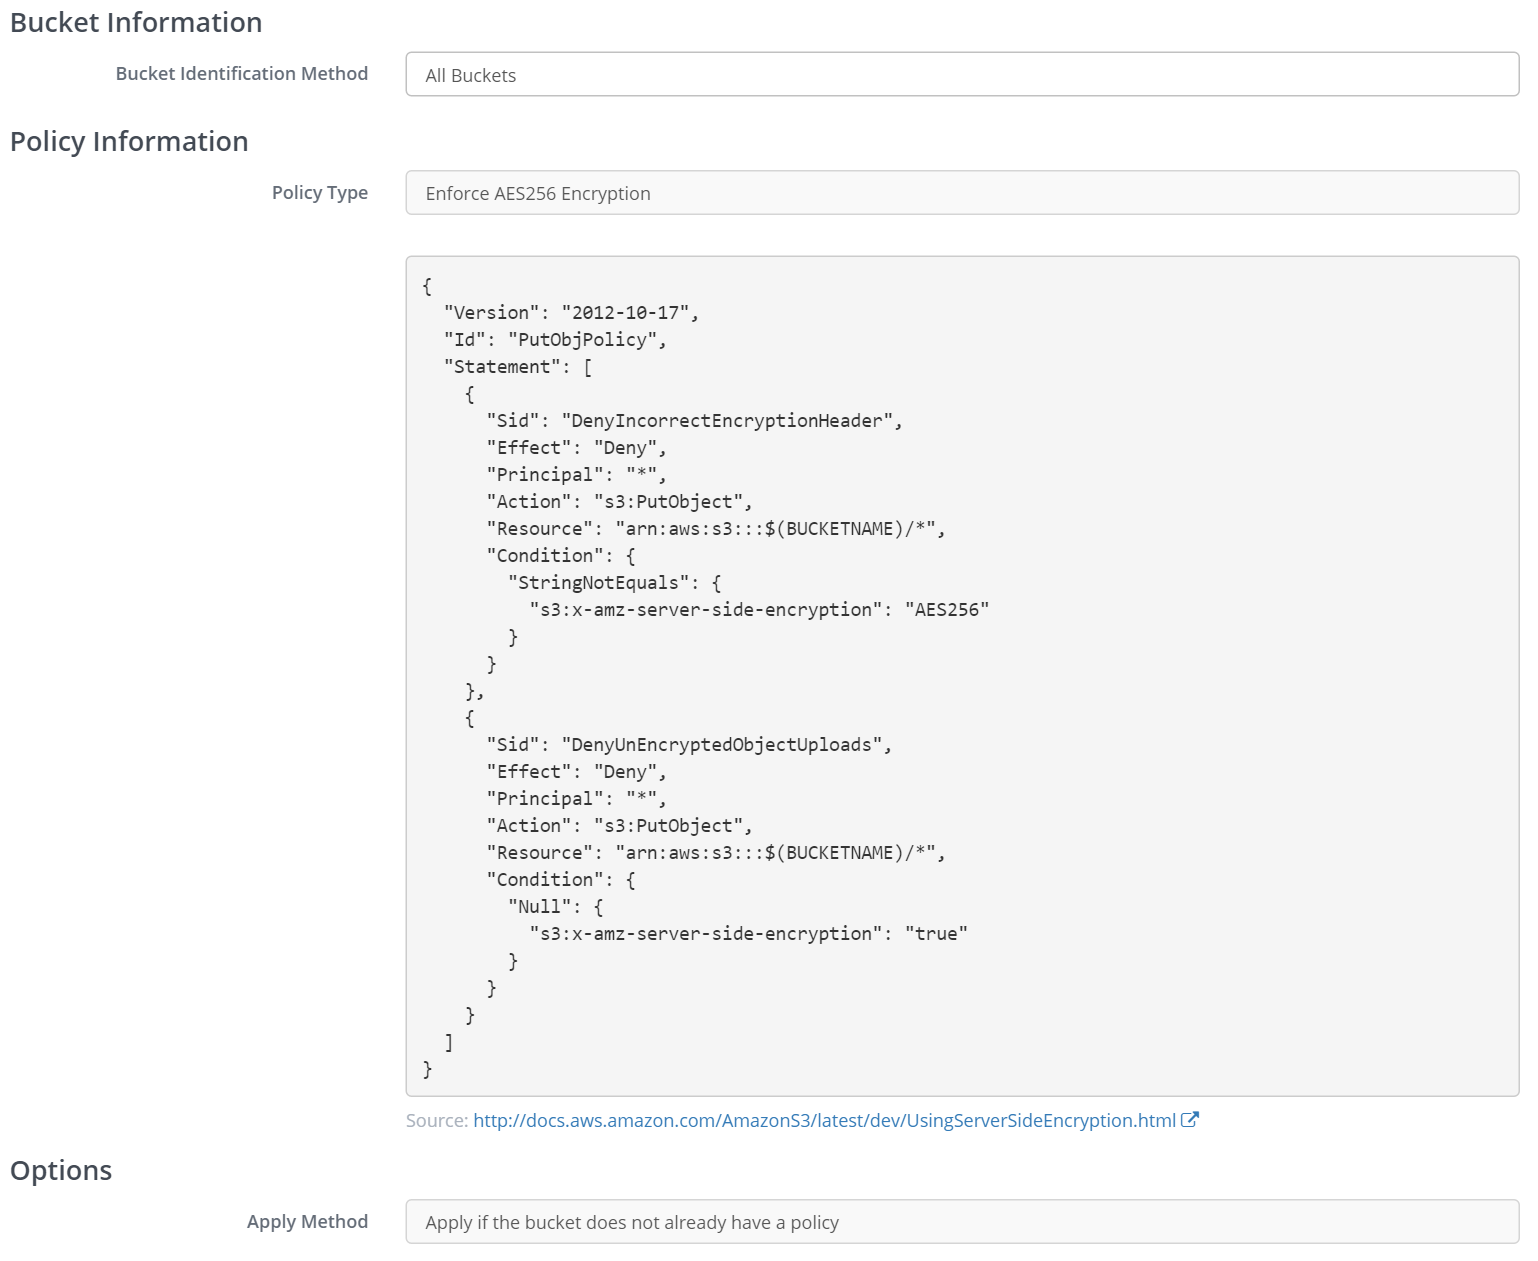The height and width of the screenshot is (1261, 1538).
Task: Click the Policy Type label
Action: click(319, 193)
